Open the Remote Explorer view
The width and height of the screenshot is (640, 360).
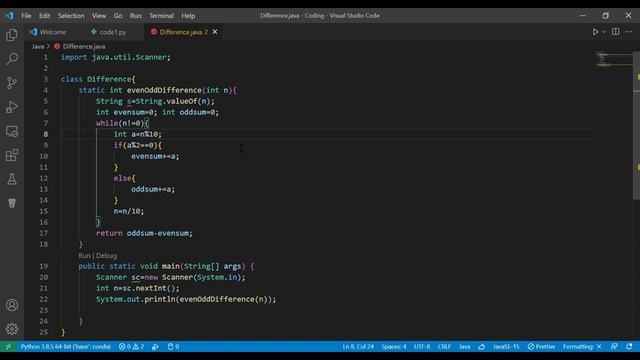12,131
